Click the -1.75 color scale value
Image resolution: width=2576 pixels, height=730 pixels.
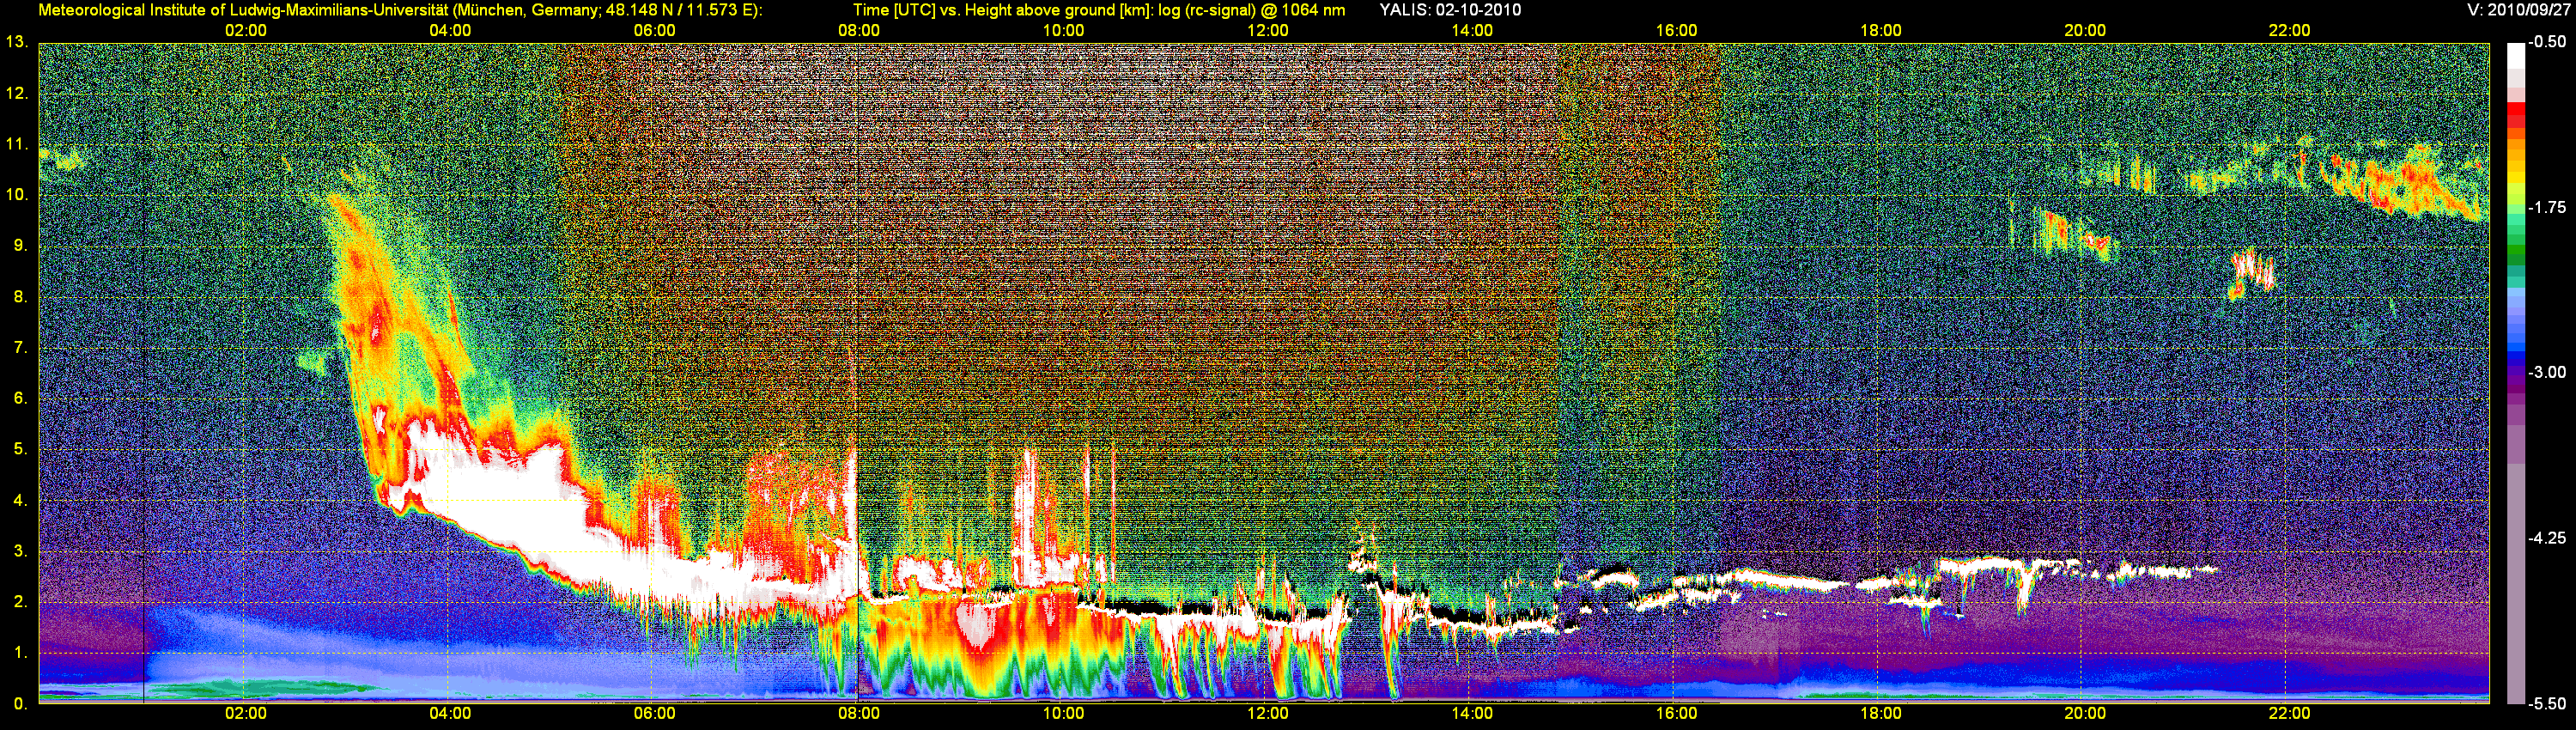click(2547, 207)
